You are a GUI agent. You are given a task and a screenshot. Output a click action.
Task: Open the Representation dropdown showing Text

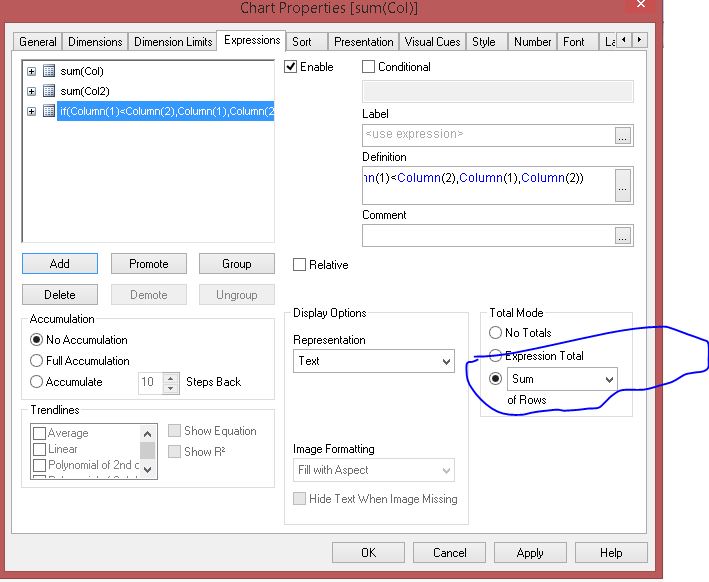[x=374, y=361]
